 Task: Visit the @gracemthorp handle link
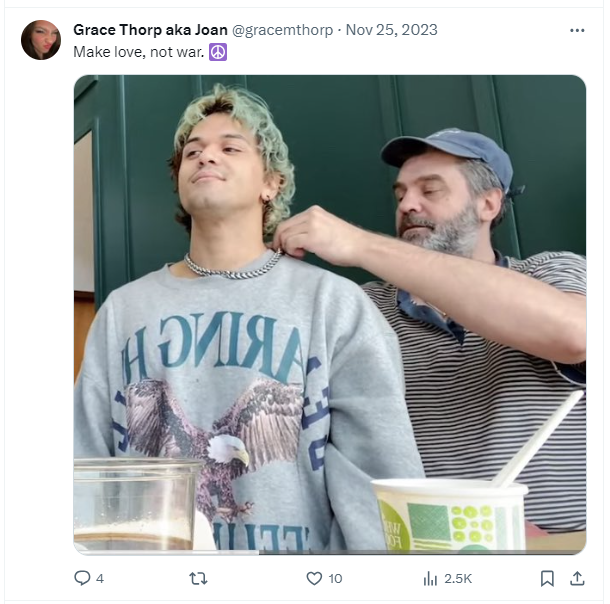coord(282,30)
